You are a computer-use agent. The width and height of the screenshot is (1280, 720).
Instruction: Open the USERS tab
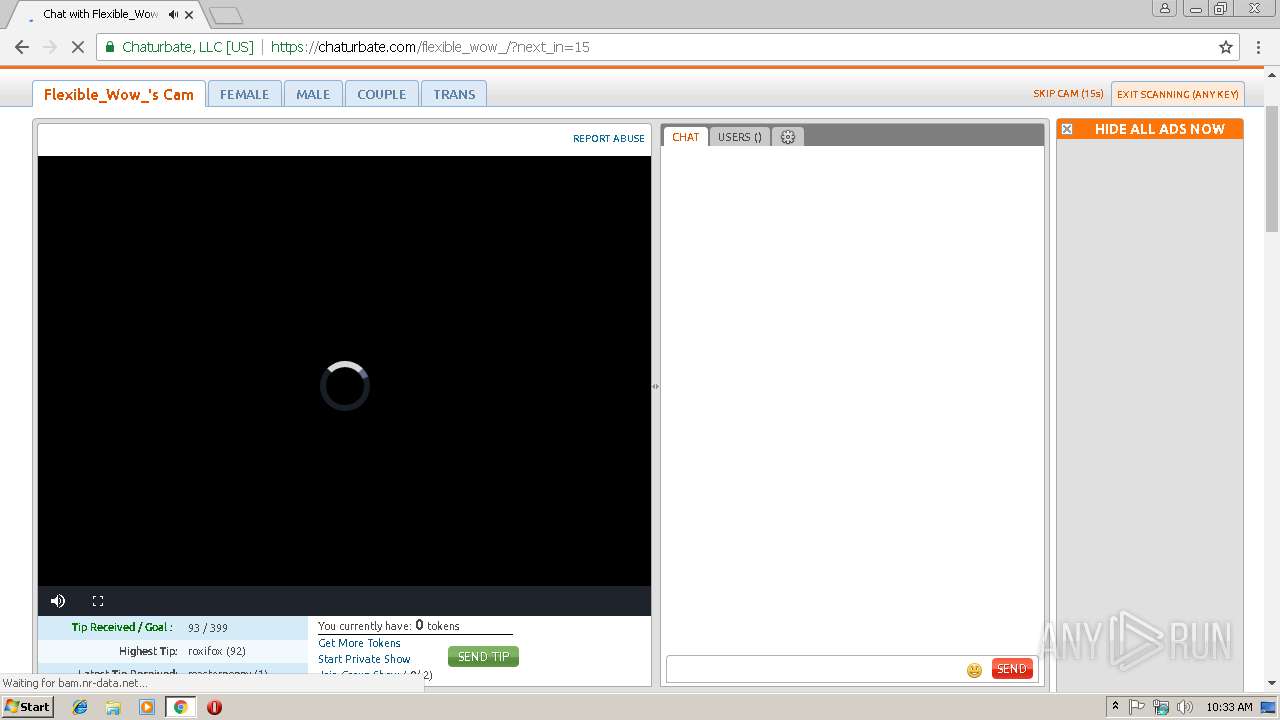click(740, 137)
